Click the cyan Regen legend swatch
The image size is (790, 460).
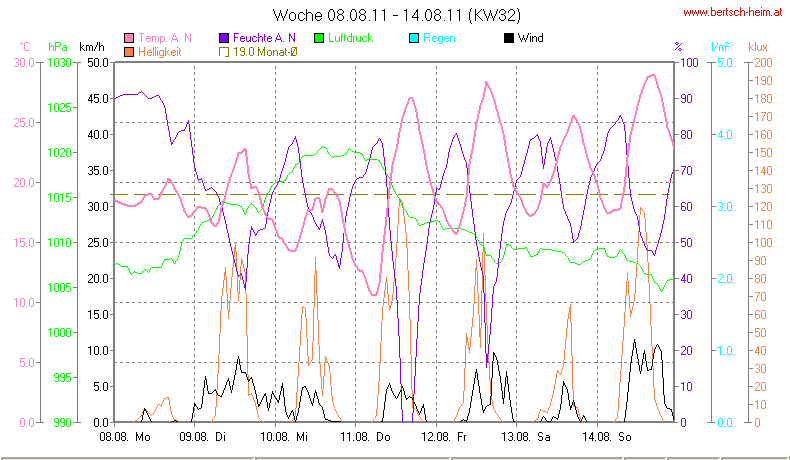tap(414, 38)
